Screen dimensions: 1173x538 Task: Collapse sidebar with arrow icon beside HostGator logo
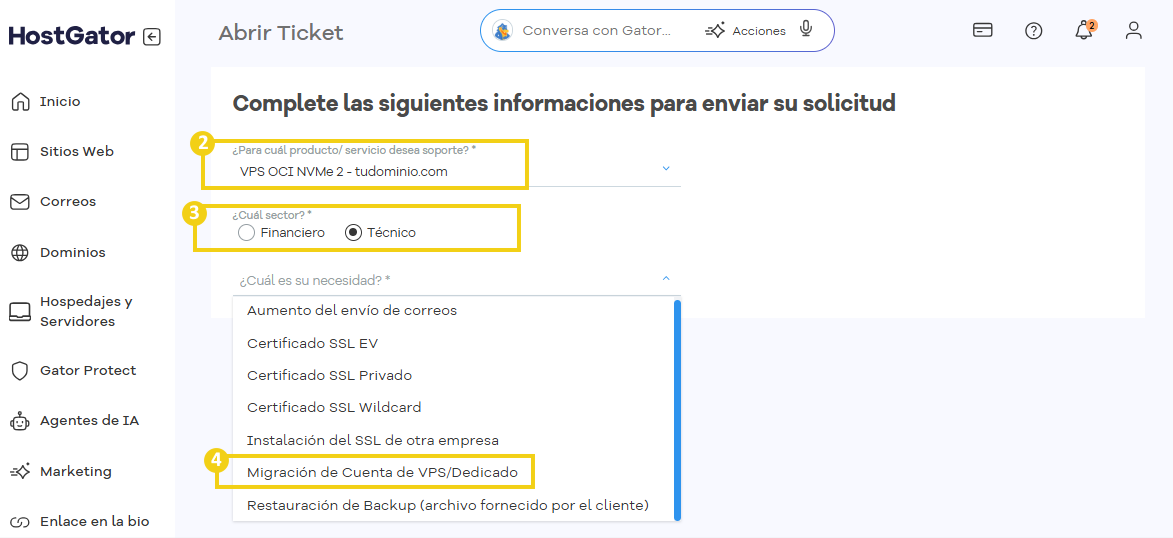click(152, 37)
